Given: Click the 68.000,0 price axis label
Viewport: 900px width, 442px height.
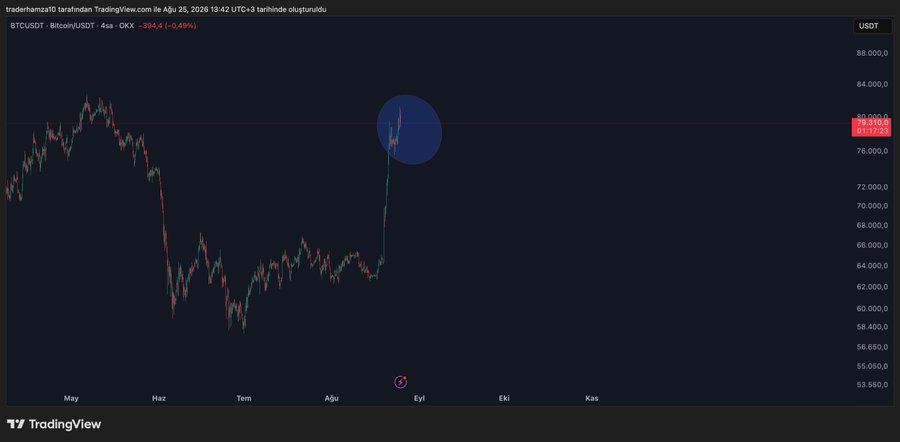Looking at the screenshot, I should (x=871, y=226).
